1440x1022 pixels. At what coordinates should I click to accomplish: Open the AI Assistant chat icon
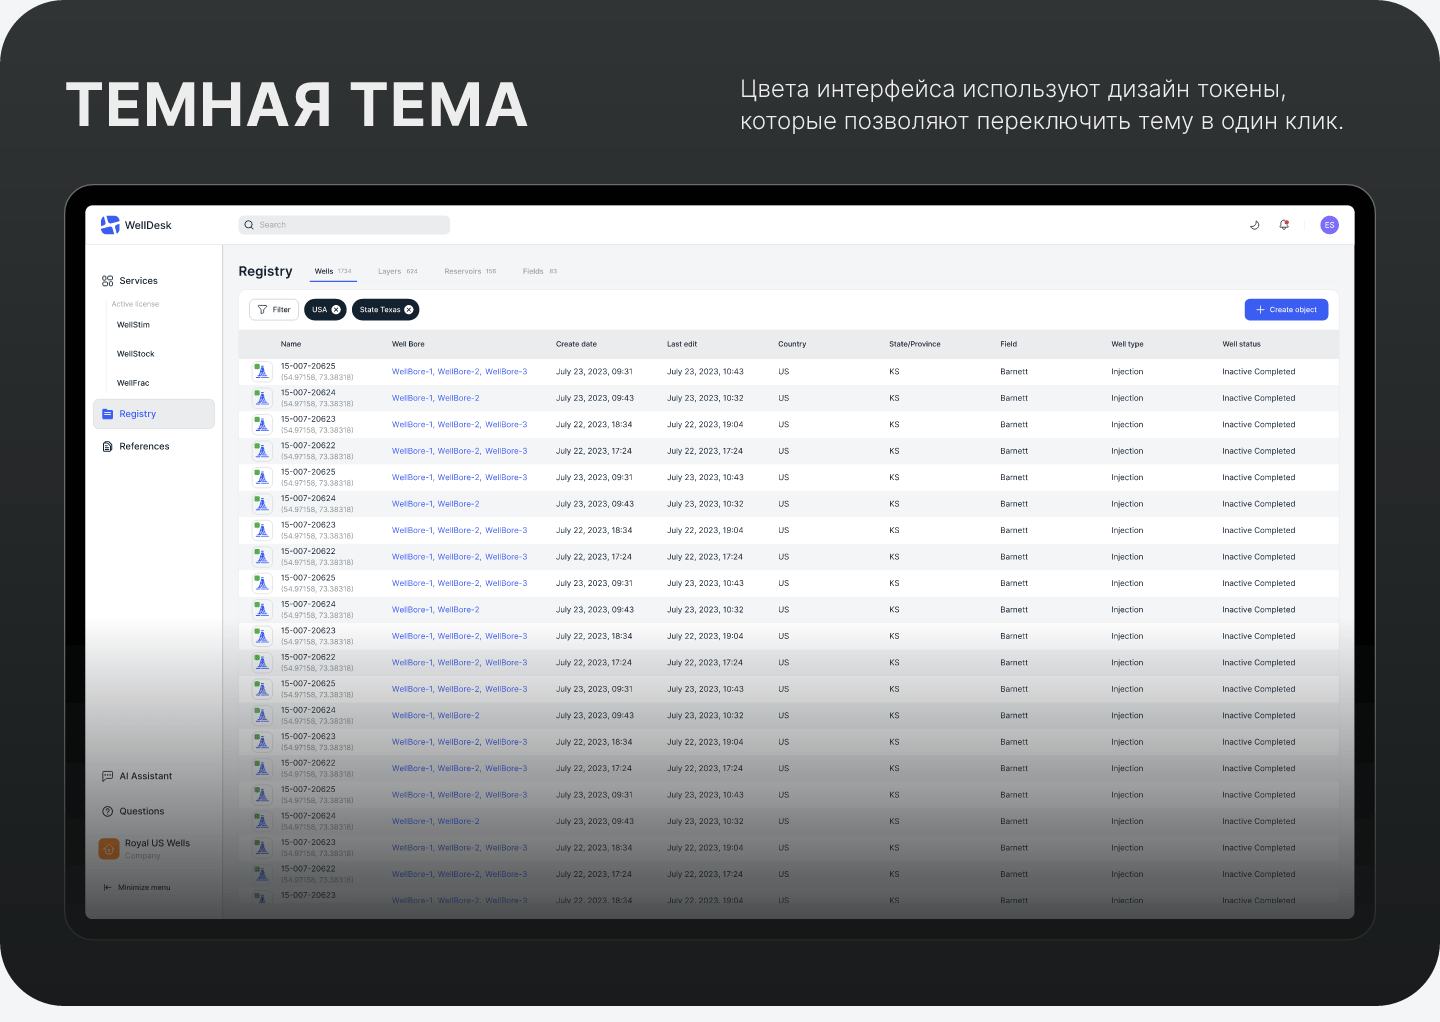pyautogui.click(x=108, y=776)
